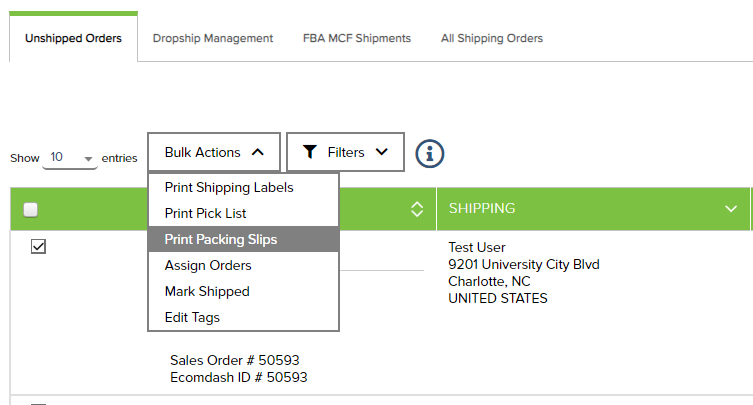
Task: Click the Bulk Actions button
Action: (214, 152)
